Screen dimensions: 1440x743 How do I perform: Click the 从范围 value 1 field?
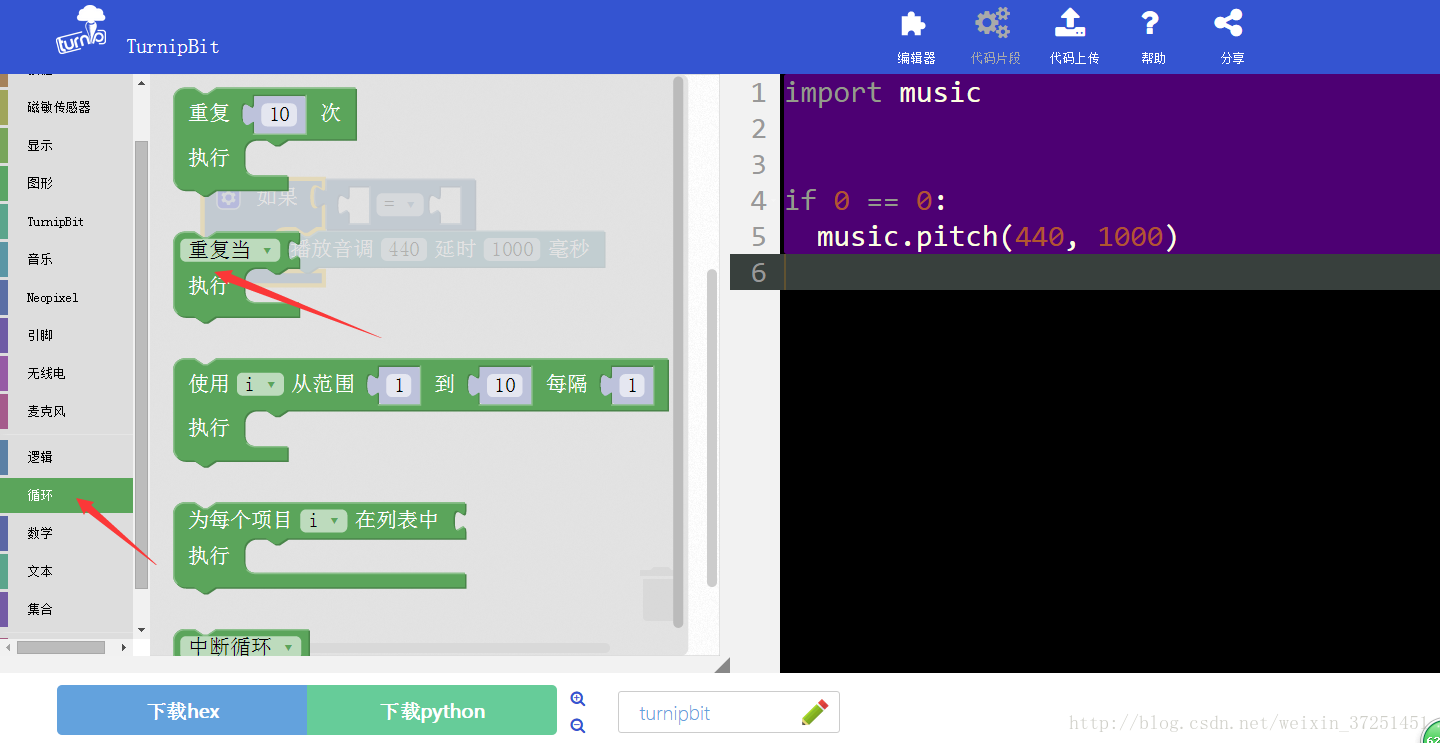pyautogui.click(x=399, y=385)
